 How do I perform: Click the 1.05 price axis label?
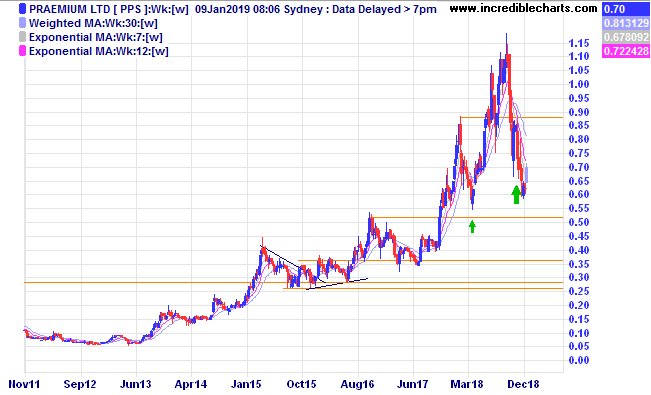point(579,70)
